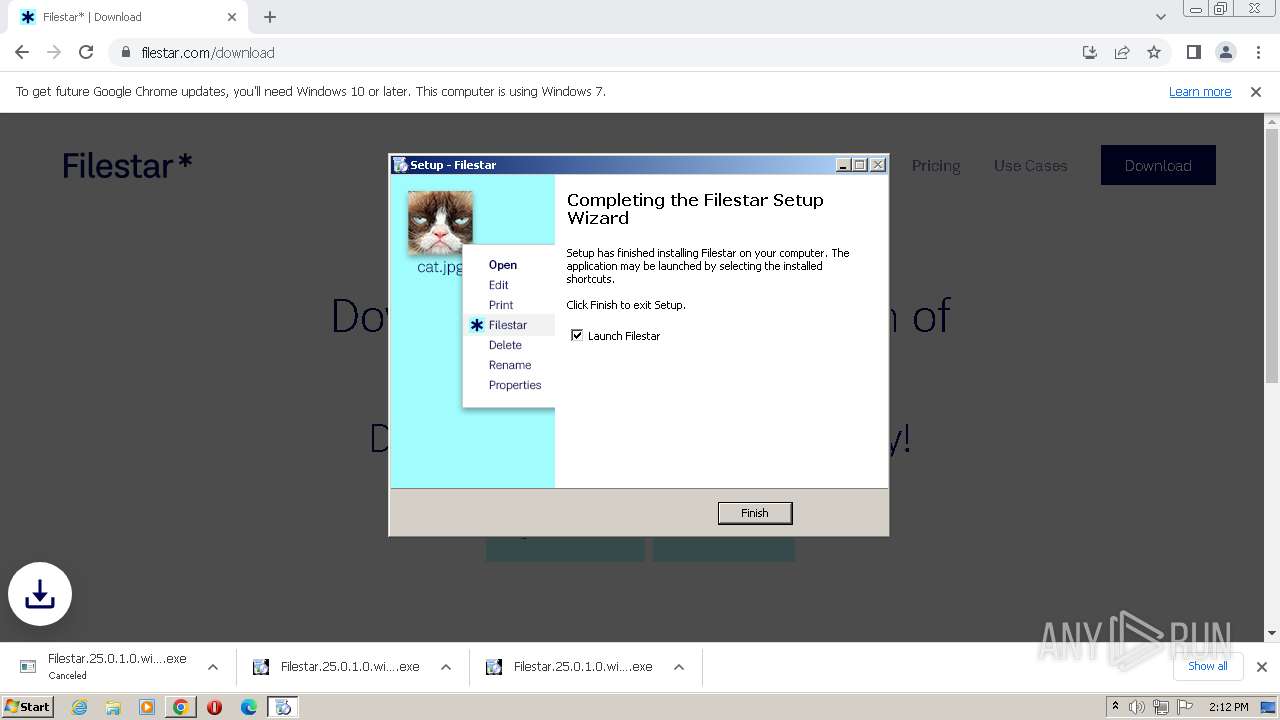Screen dimensions: 1280x720
Task: Click the Show desktop button at taskbar end
Action: [1268, 707]
